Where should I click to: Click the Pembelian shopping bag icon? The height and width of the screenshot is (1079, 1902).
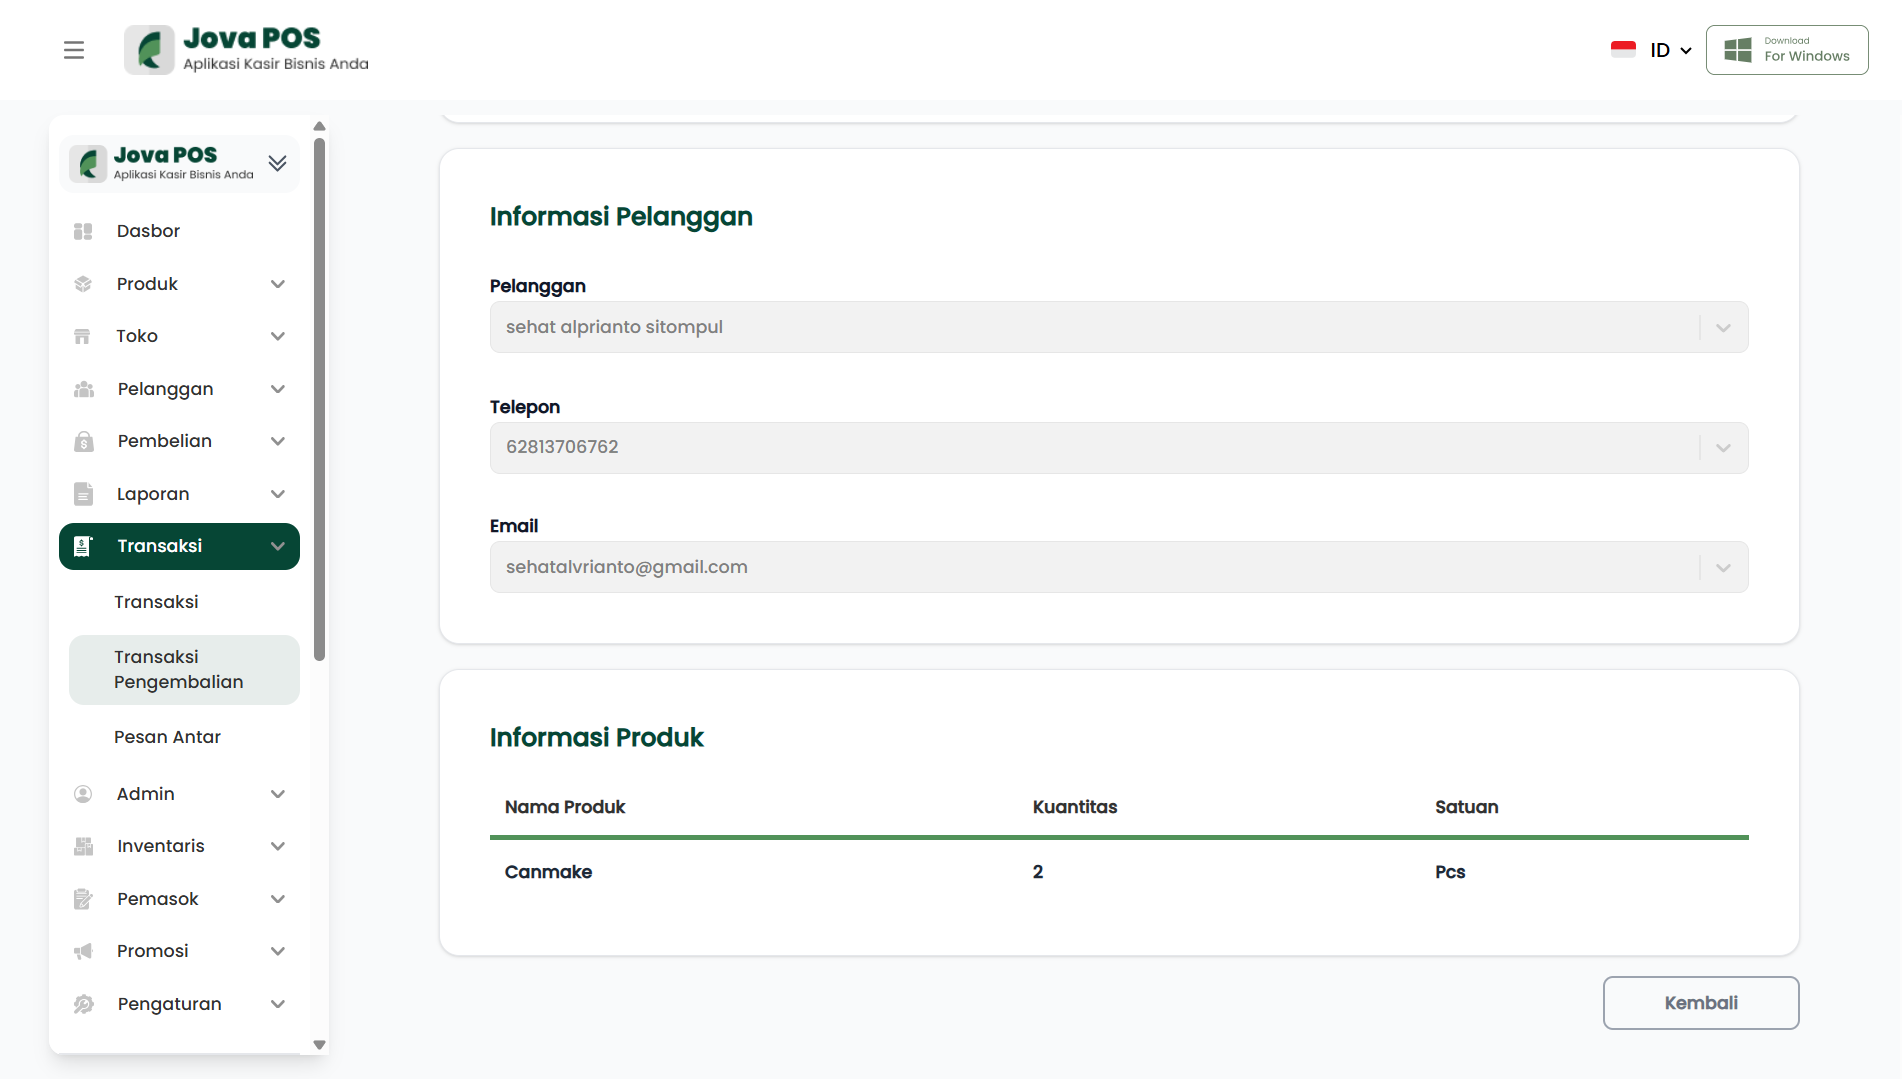point(83,441)
